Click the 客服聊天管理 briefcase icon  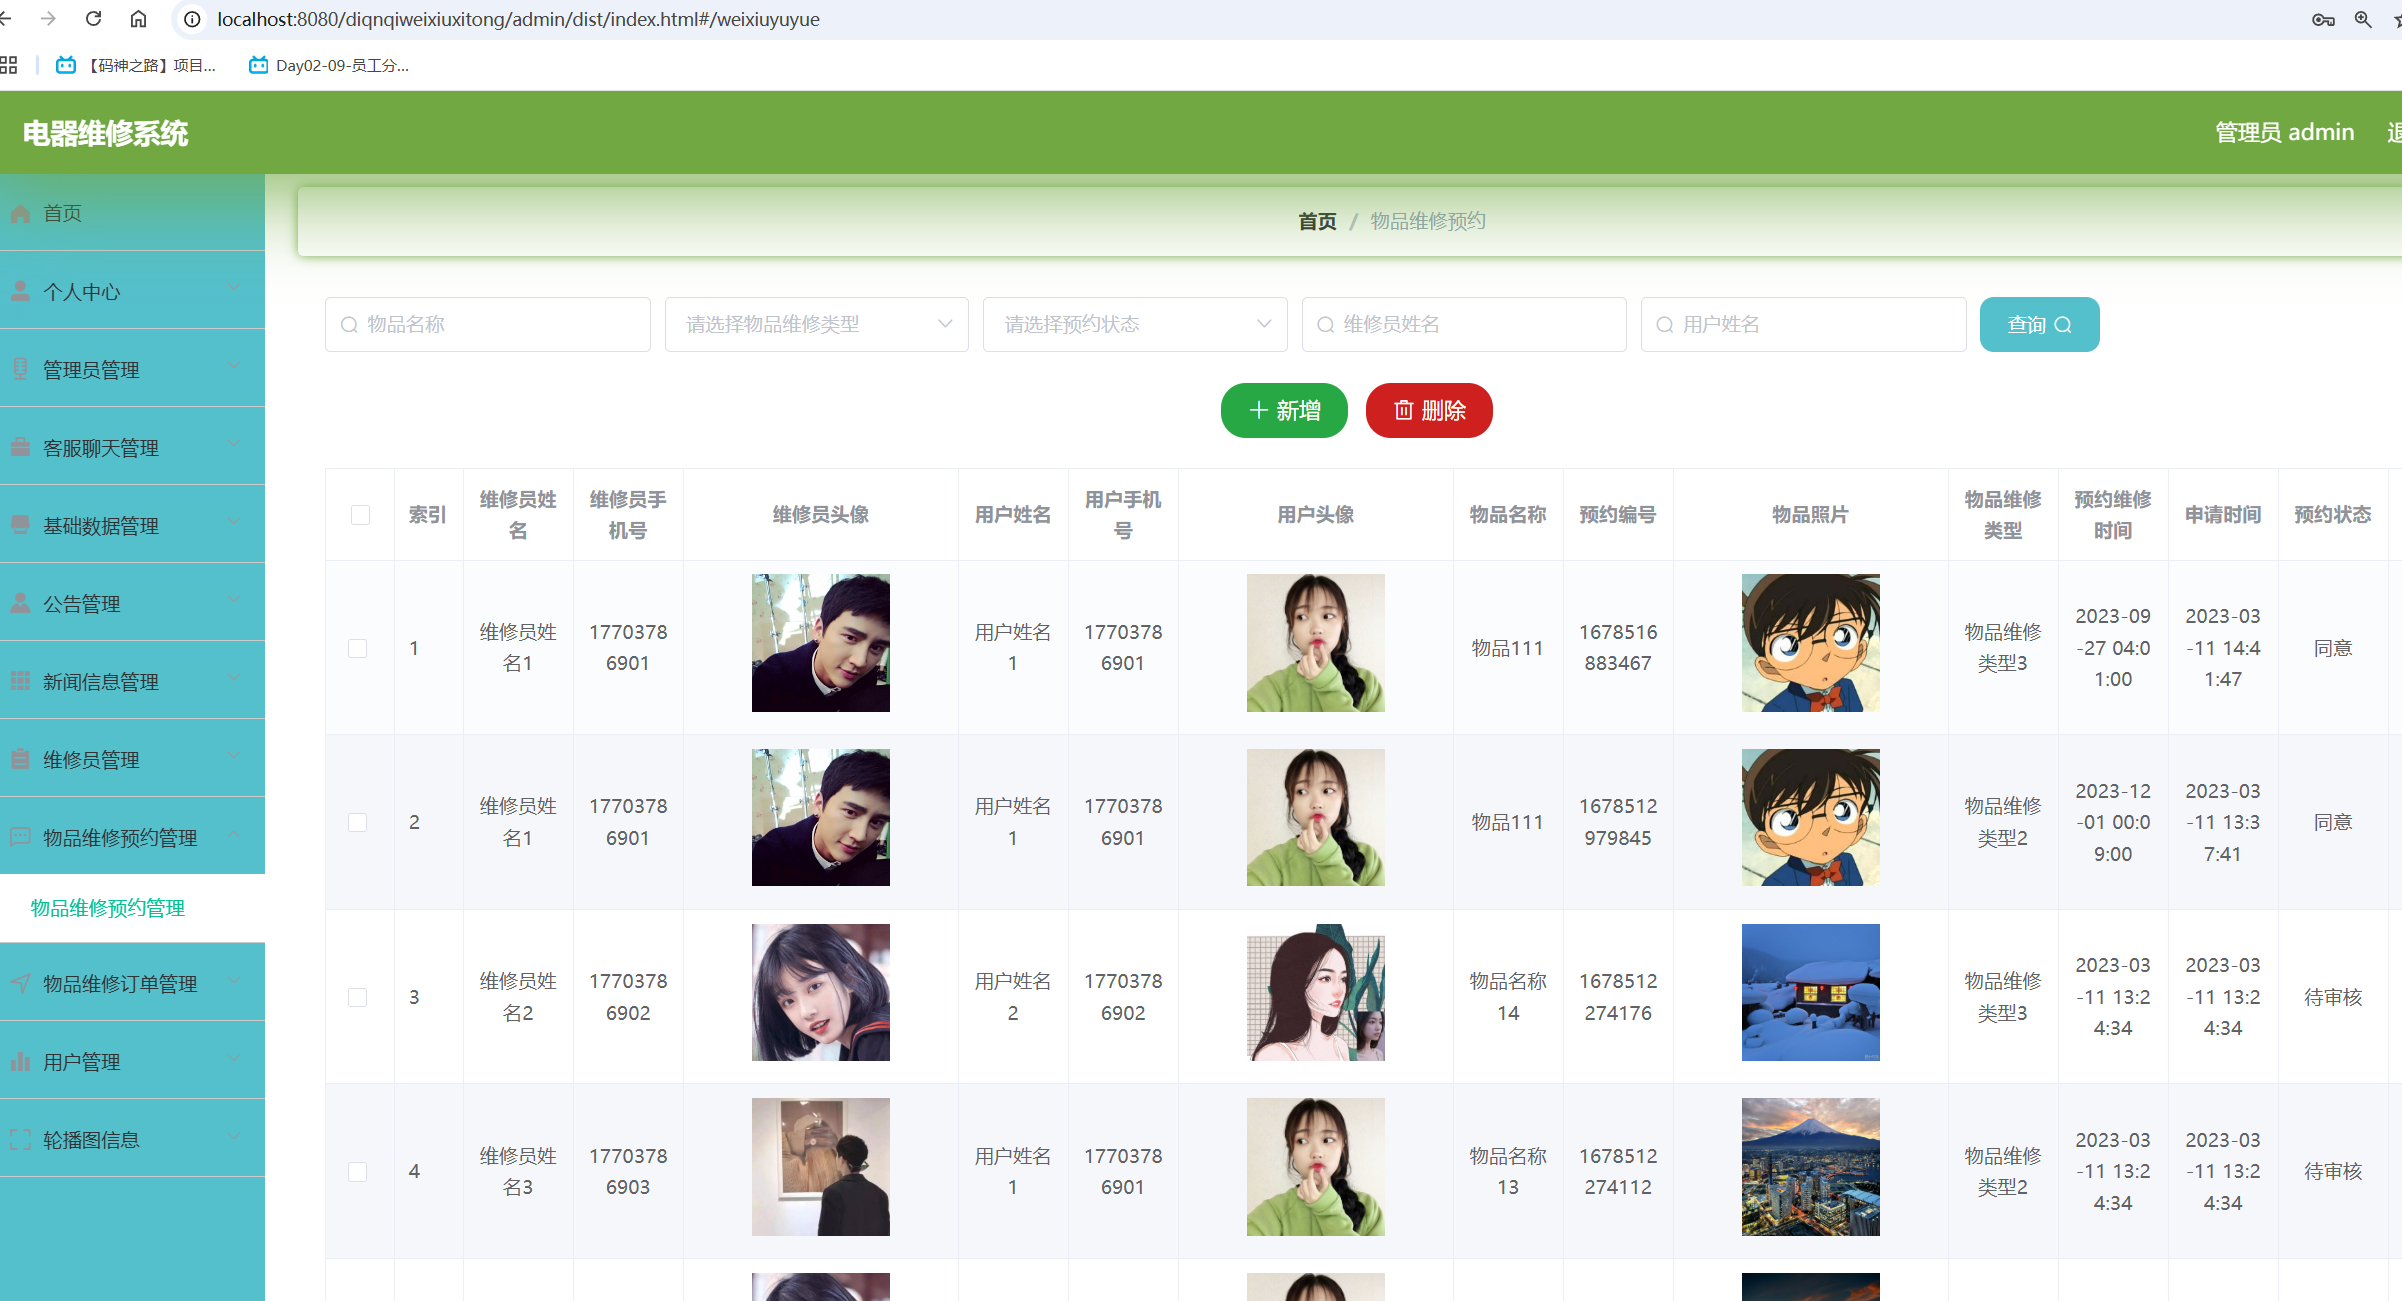click(x=21, y=446)
